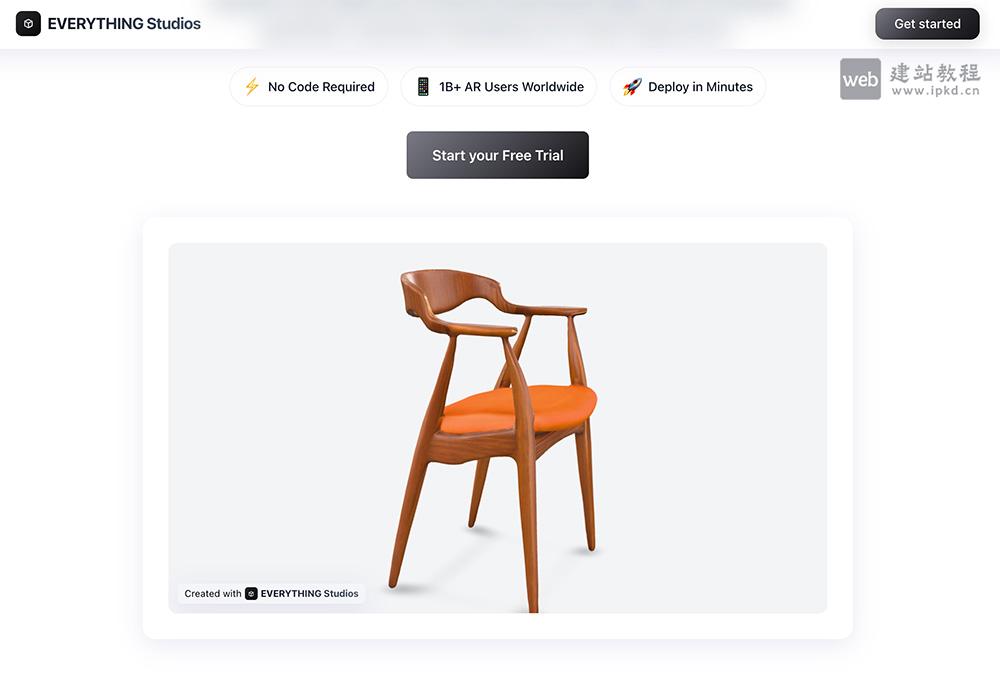Click the Chinese text in the watermark

[935, 73]
